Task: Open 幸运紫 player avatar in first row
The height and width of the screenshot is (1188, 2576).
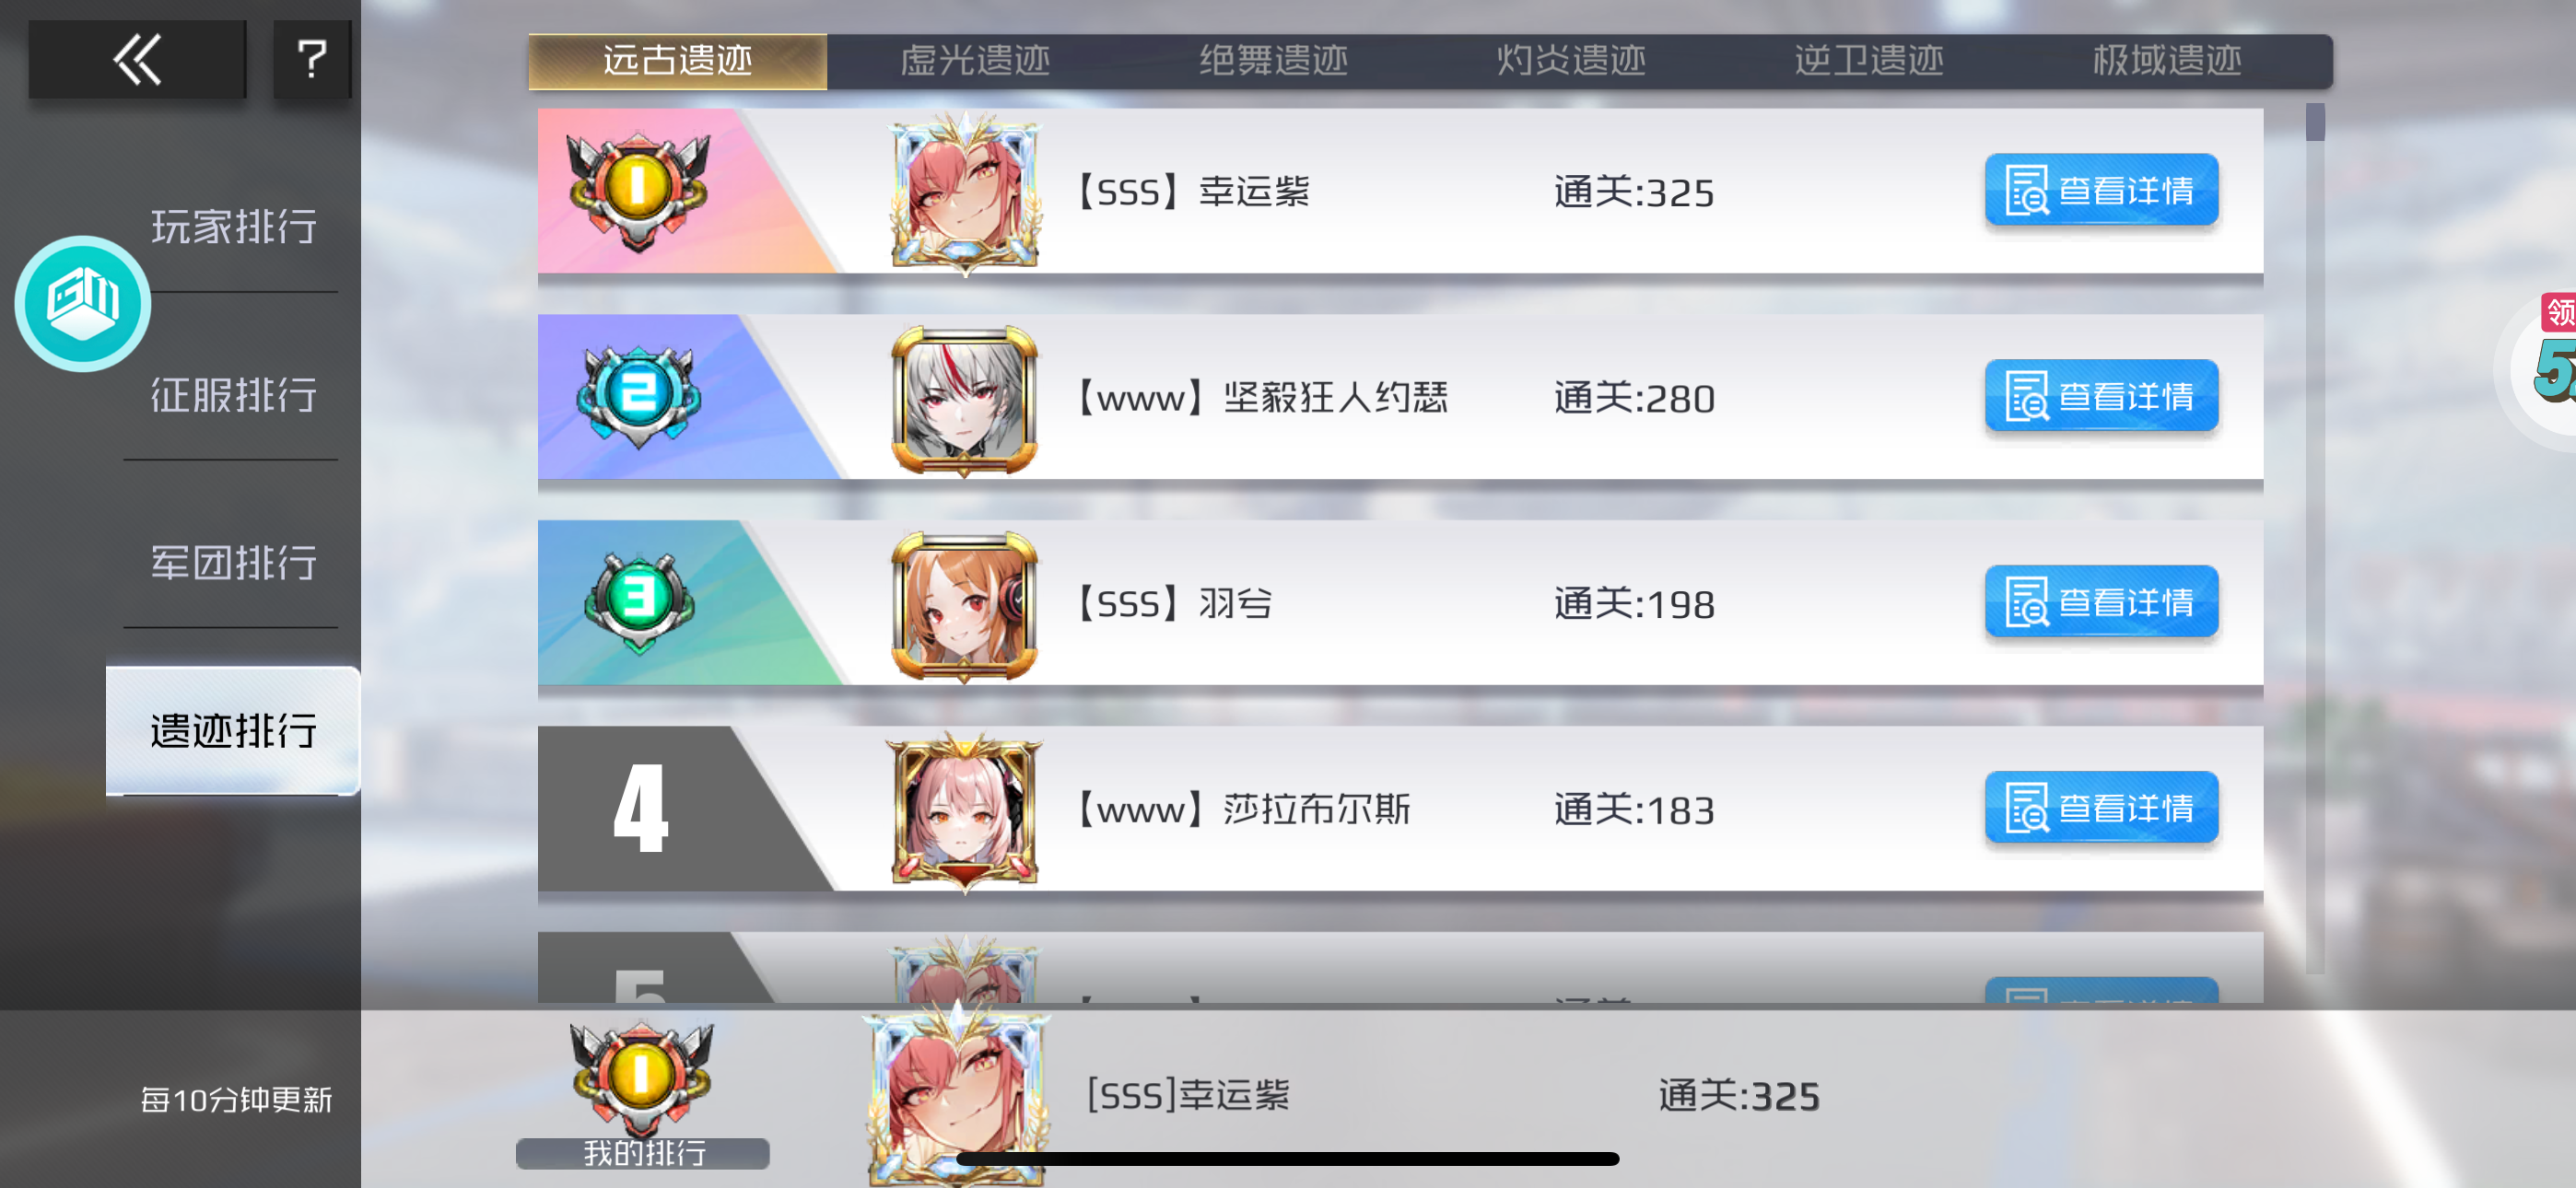Action: tap(965, 193)
